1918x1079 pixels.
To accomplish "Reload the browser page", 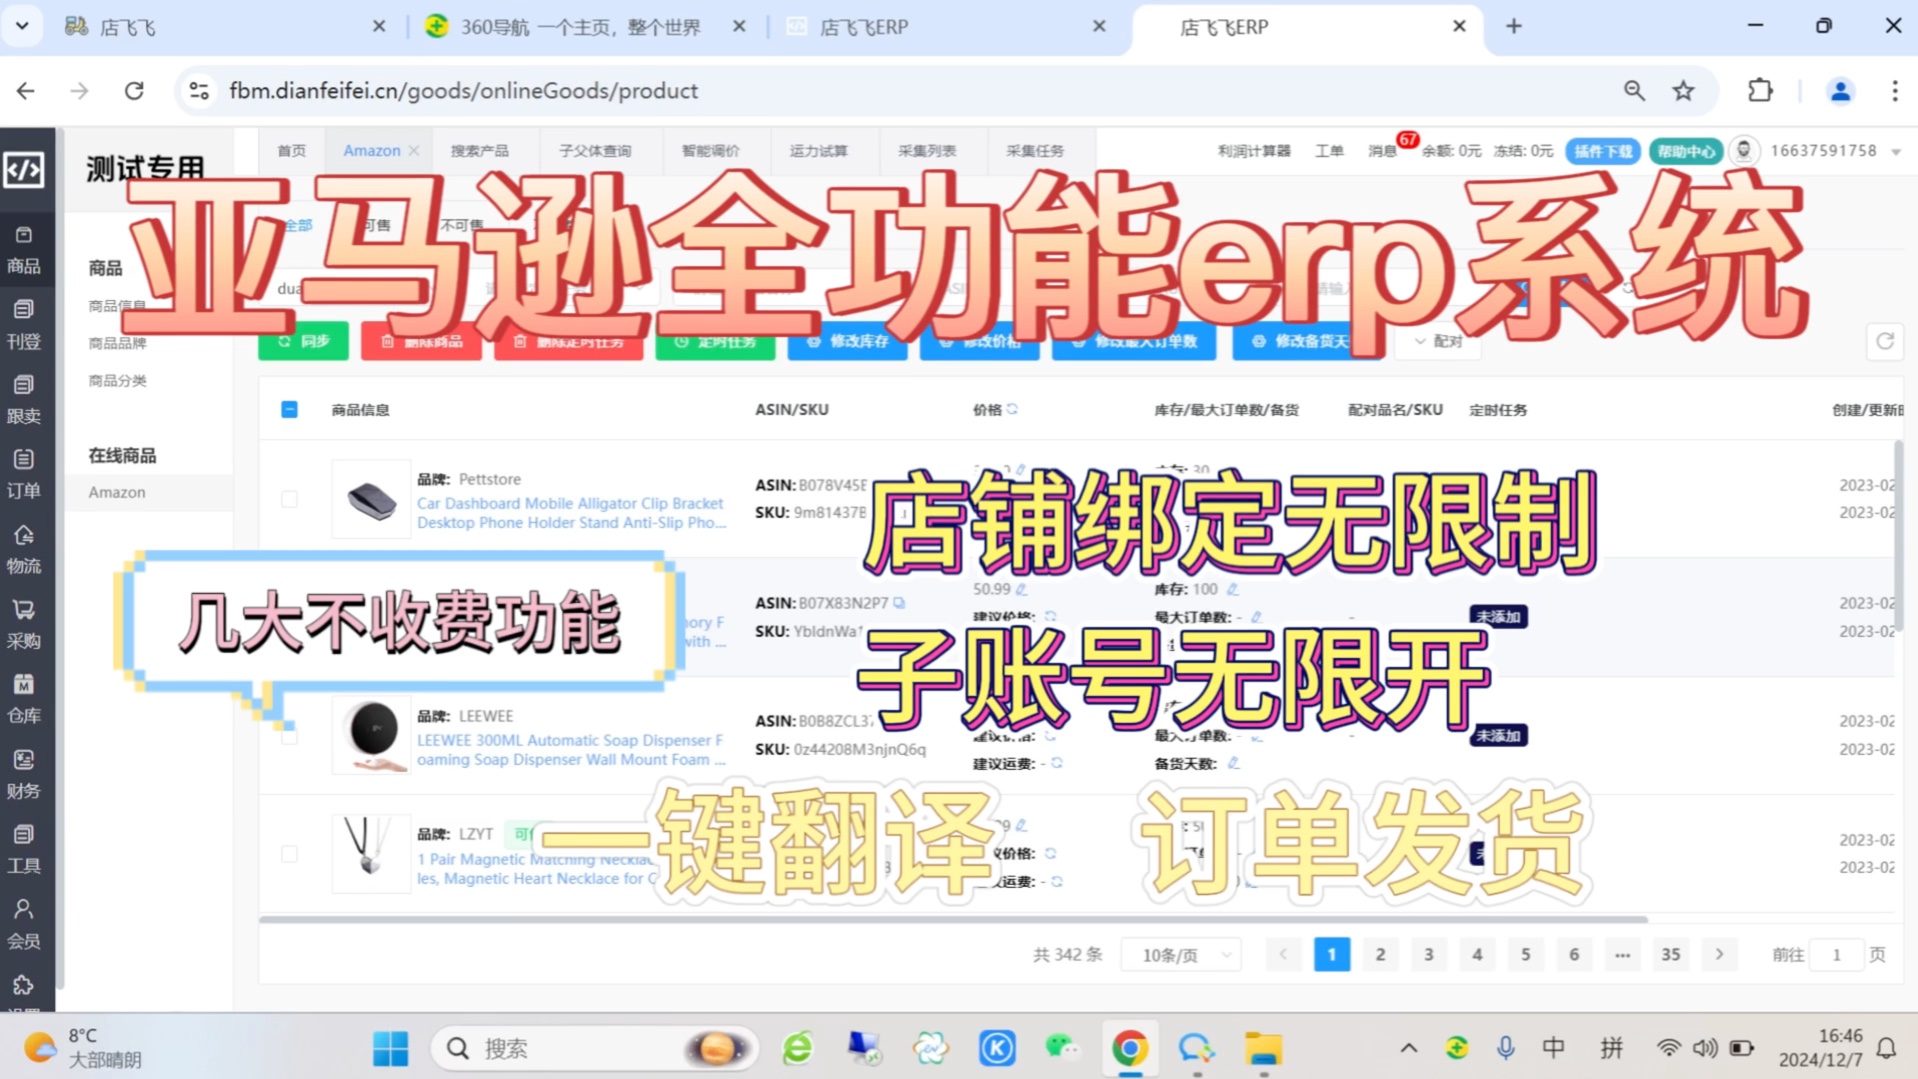I will 134,91.
